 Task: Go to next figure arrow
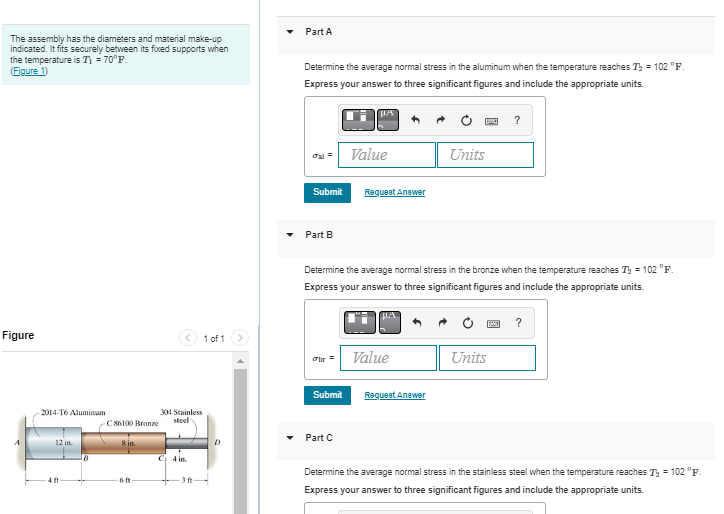pos(240,338)
